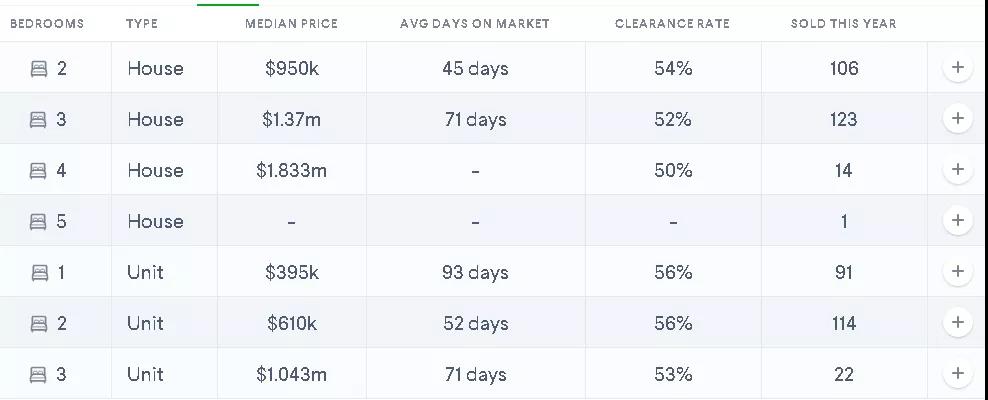Click bed icon in 3 bedroom House row

[39, 120]
